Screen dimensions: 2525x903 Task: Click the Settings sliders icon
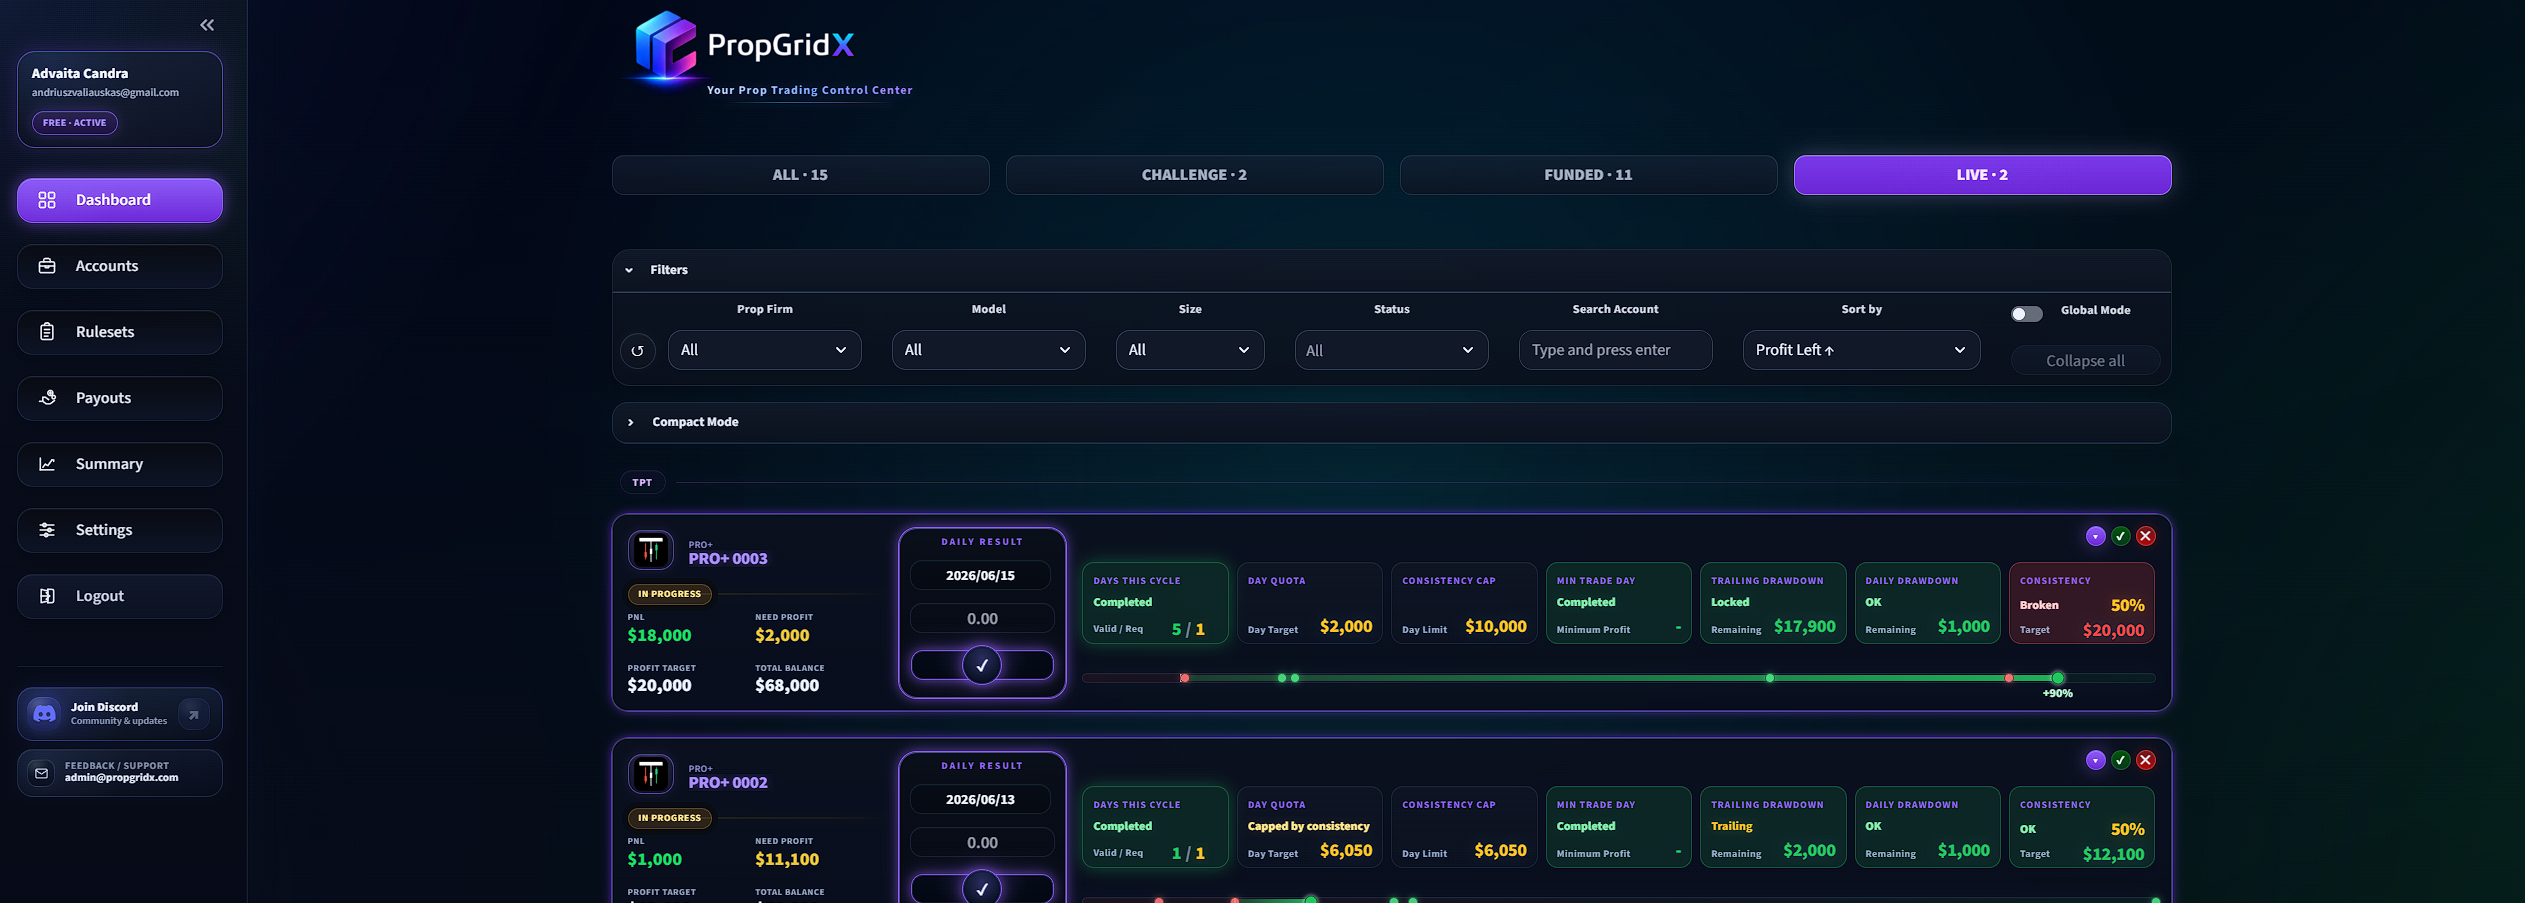(47, 530)
